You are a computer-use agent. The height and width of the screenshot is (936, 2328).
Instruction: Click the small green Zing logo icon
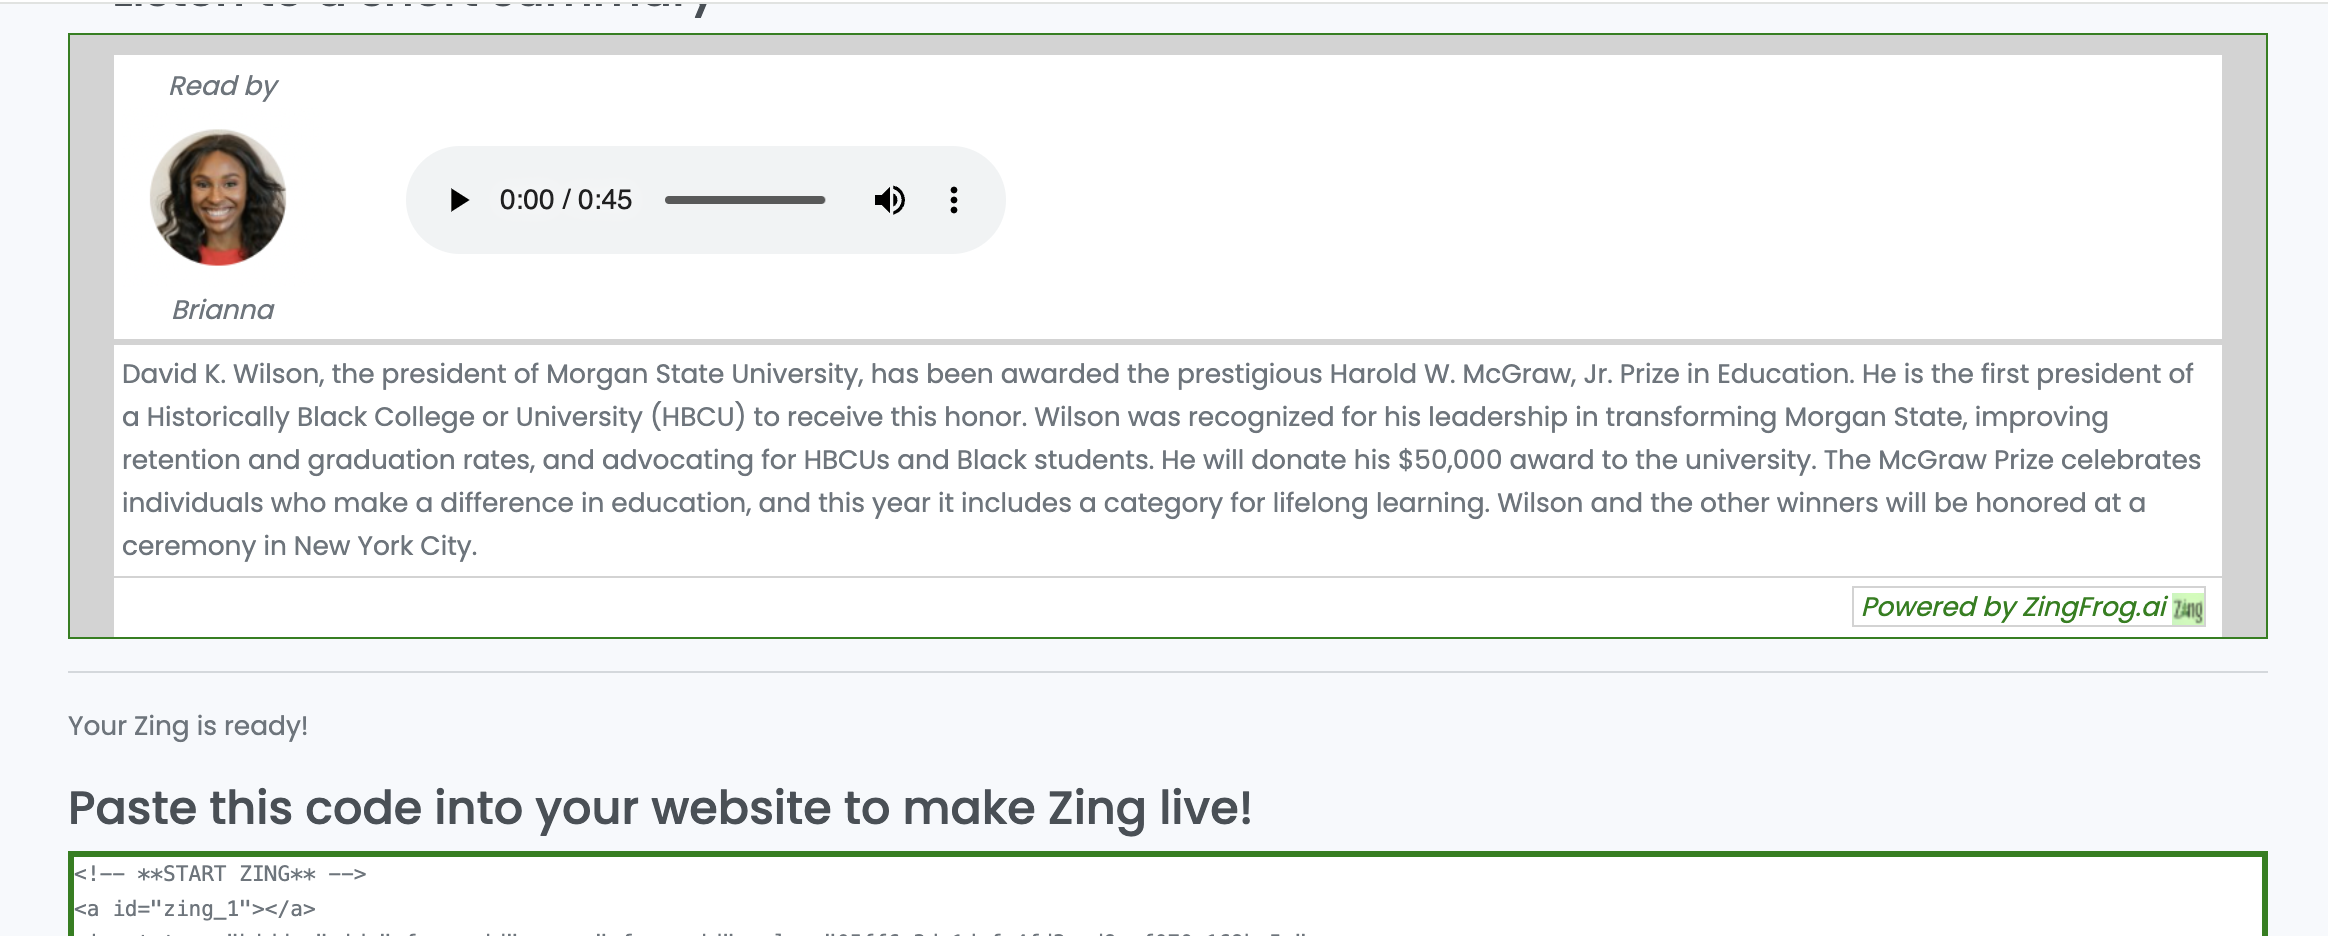pos(2188,608)
